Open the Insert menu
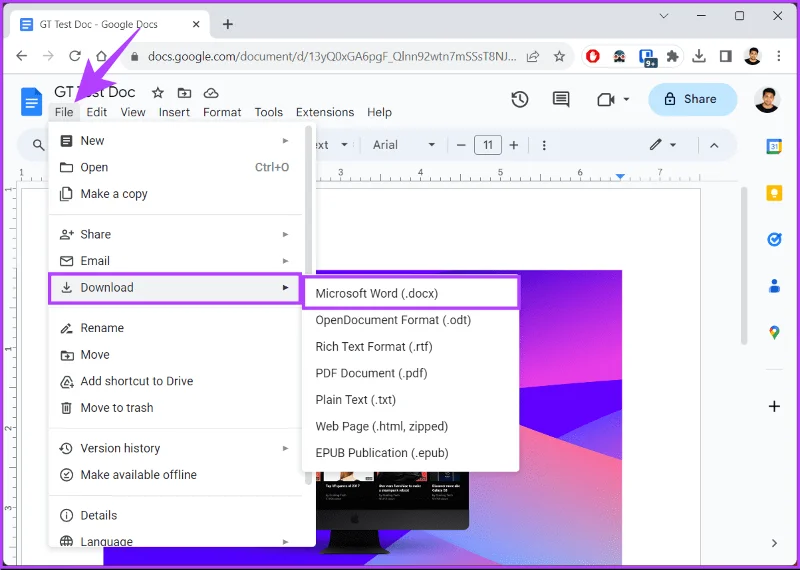 tap(174, 112)
